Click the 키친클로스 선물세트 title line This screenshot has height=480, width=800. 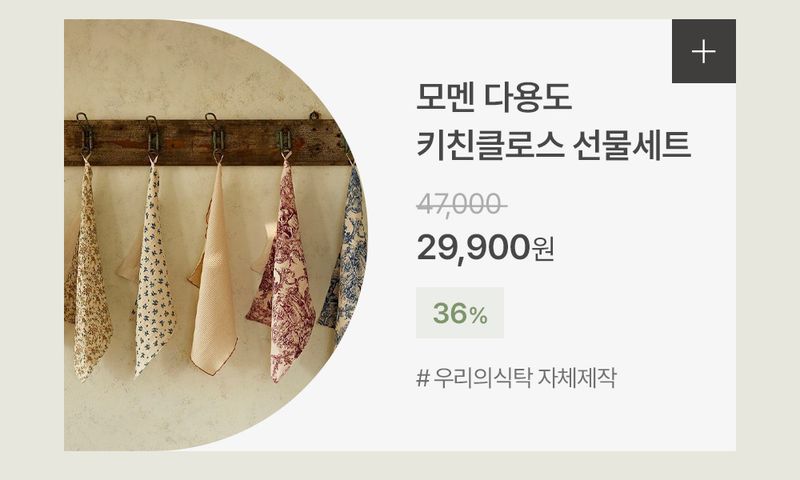pos(554,145)
